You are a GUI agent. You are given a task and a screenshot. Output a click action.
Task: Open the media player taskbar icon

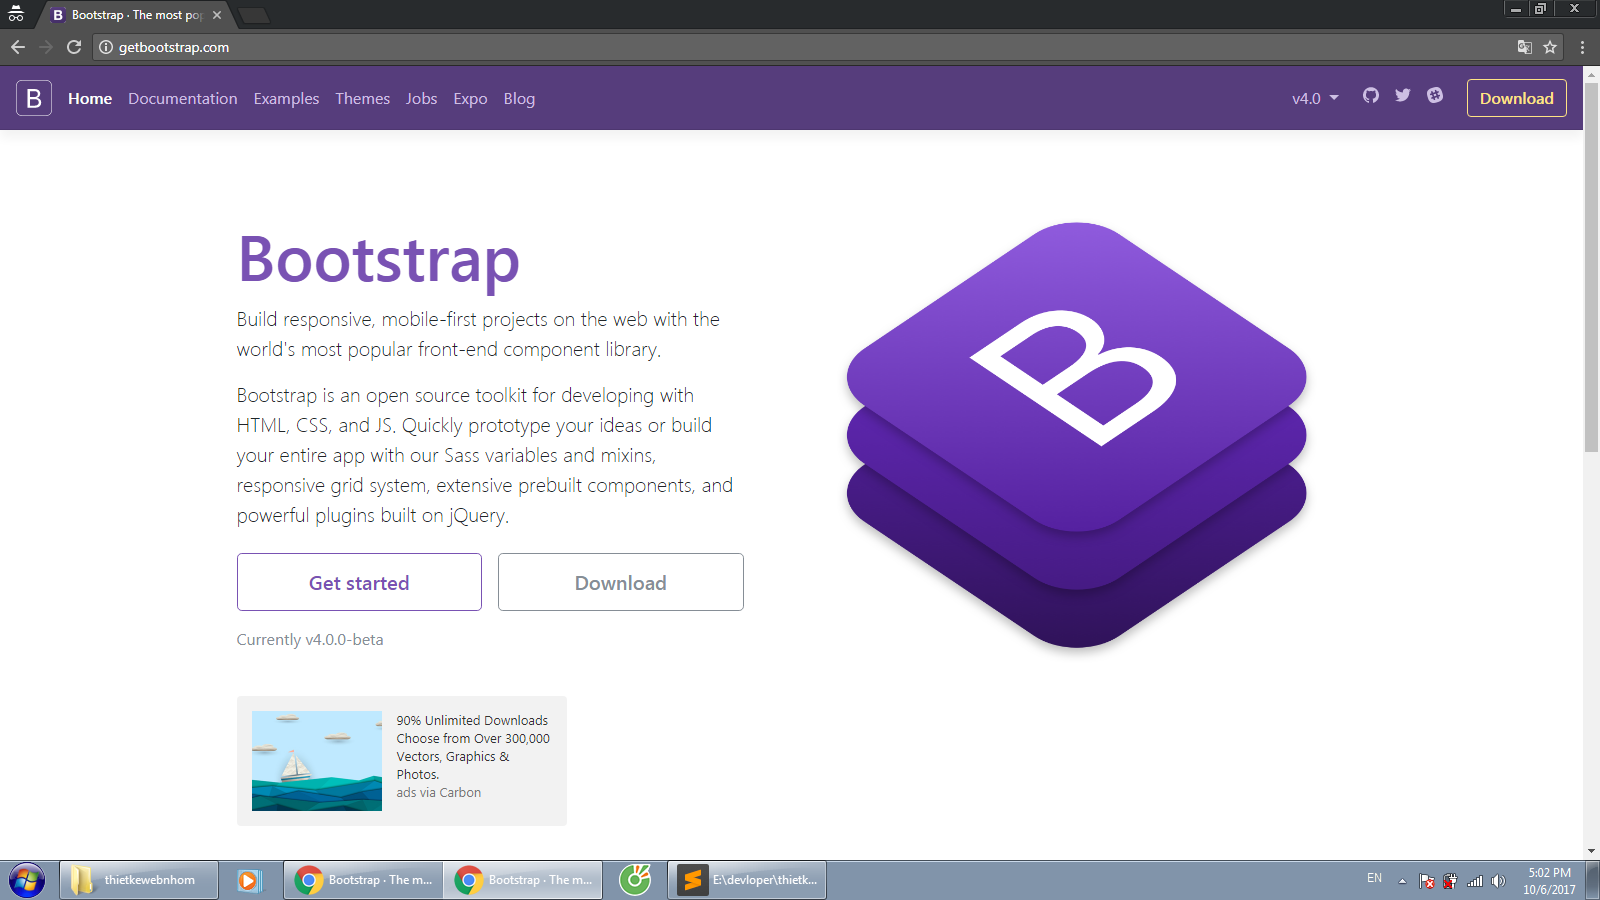pyautogui.click(x=248, y=880)
